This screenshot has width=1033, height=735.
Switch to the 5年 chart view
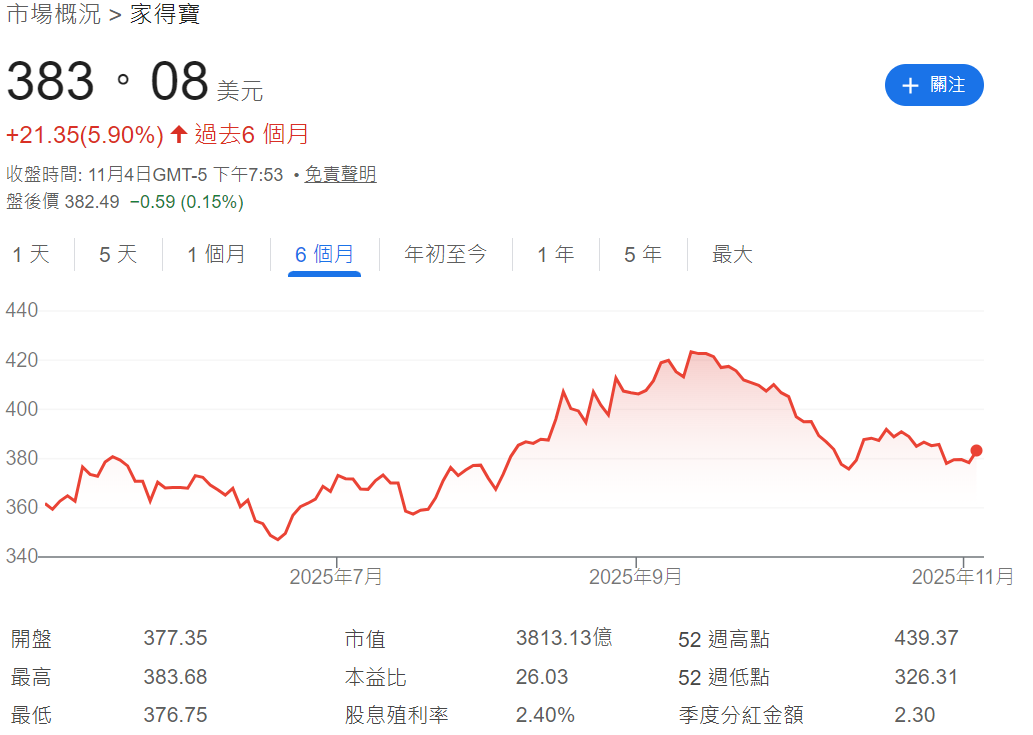(642, 254)
